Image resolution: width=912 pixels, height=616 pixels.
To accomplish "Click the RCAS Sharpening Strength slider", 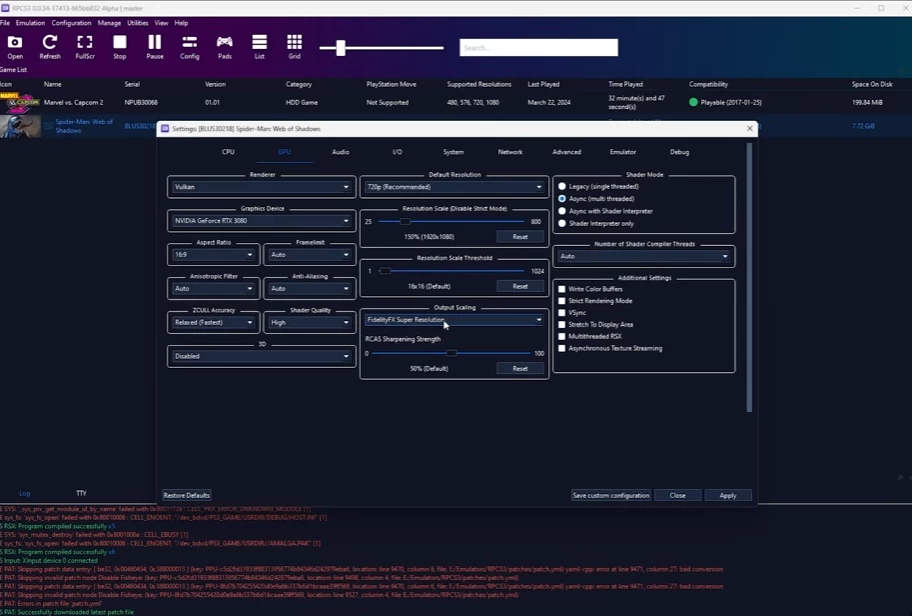I will tap(452, 353).
